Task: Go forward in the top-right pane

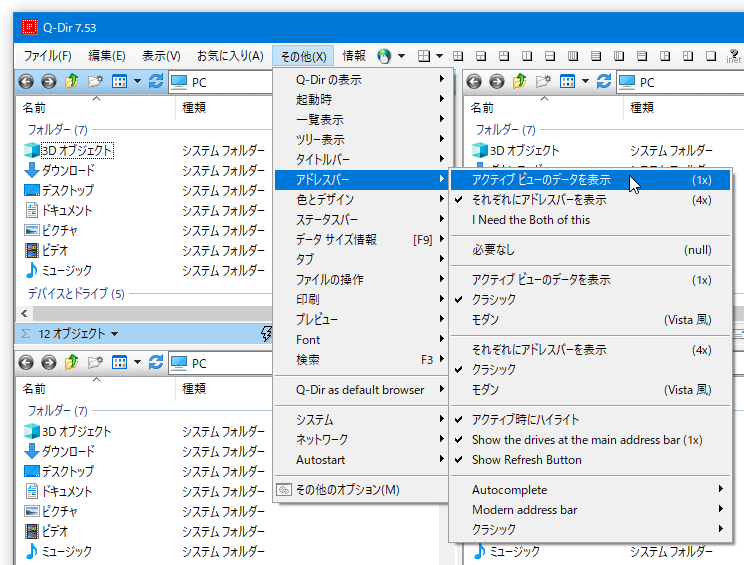Action: coord(496,82)
